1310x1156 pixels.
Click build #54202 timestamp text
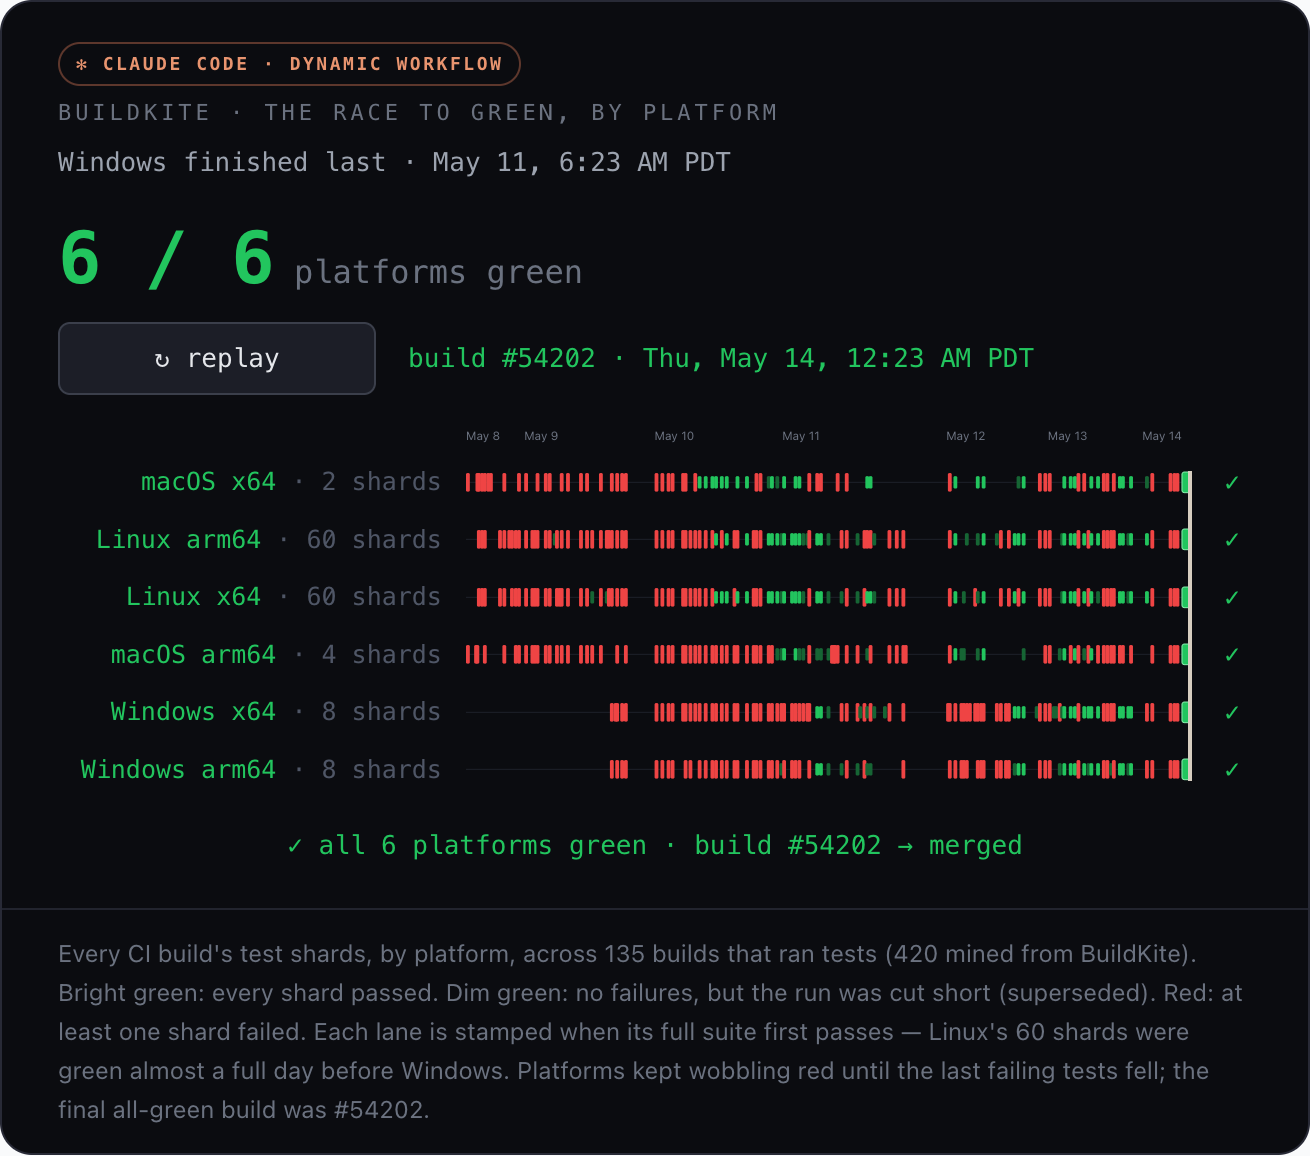tap(721, 358)
